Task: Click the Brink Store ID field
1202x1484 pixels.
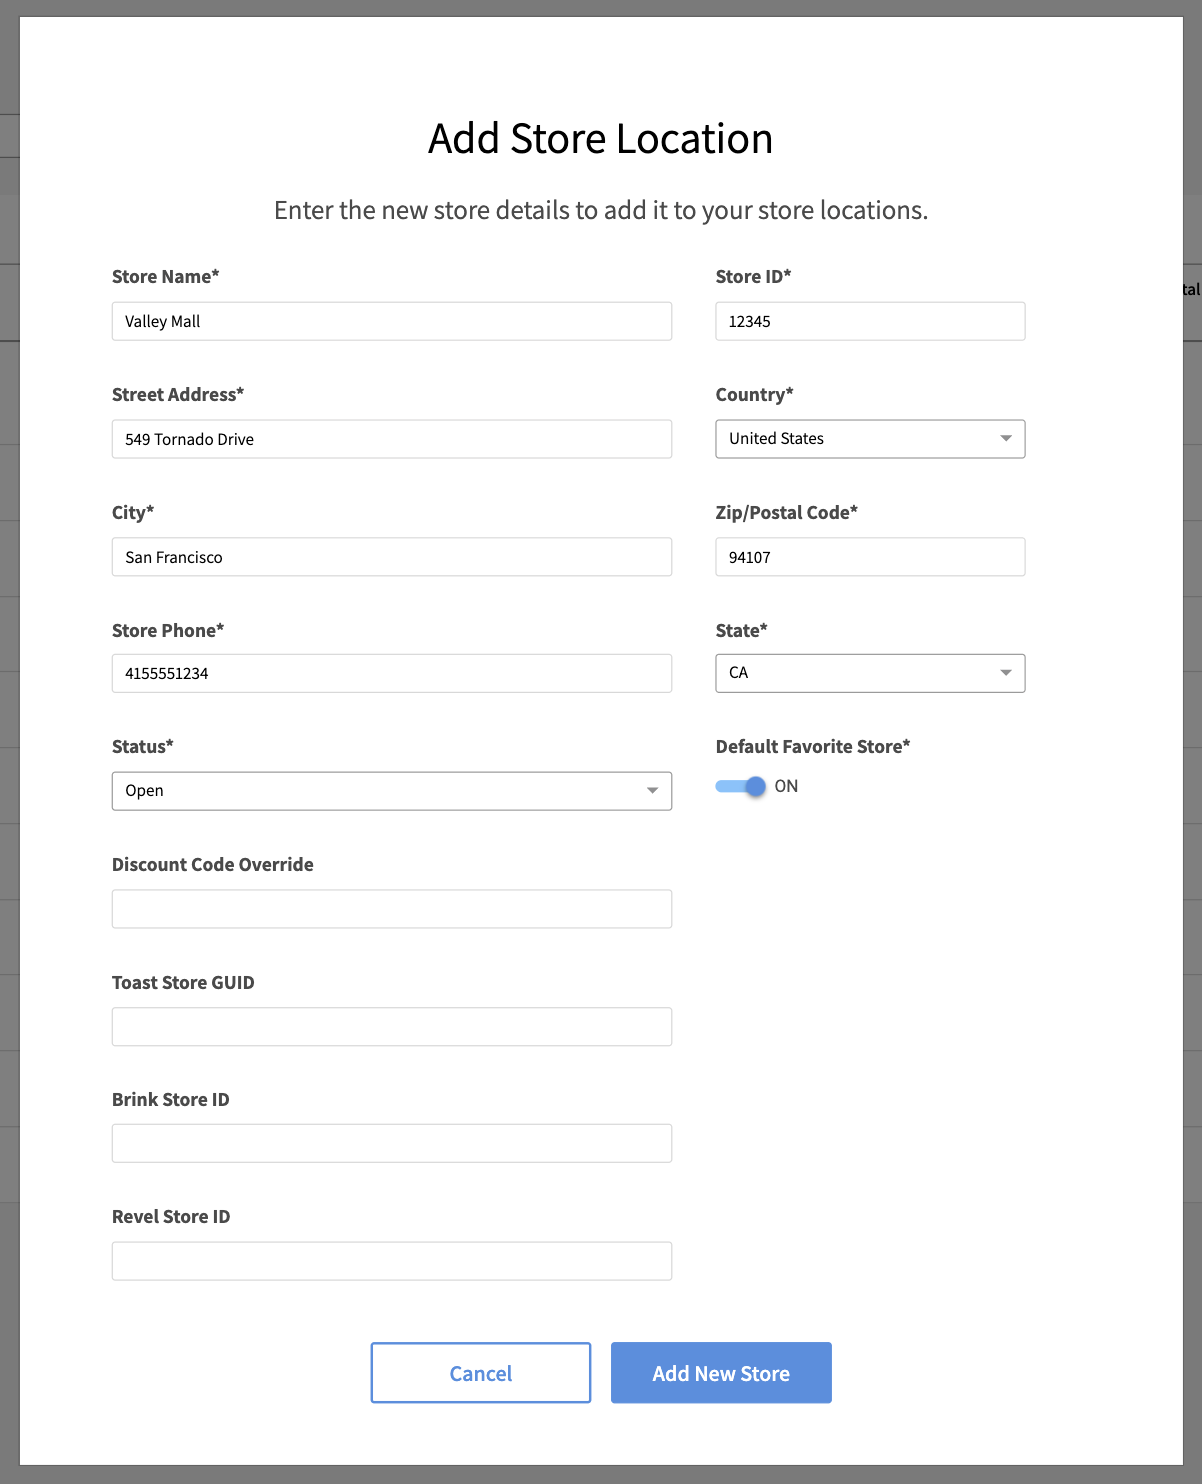Action: click(391, 1143)
